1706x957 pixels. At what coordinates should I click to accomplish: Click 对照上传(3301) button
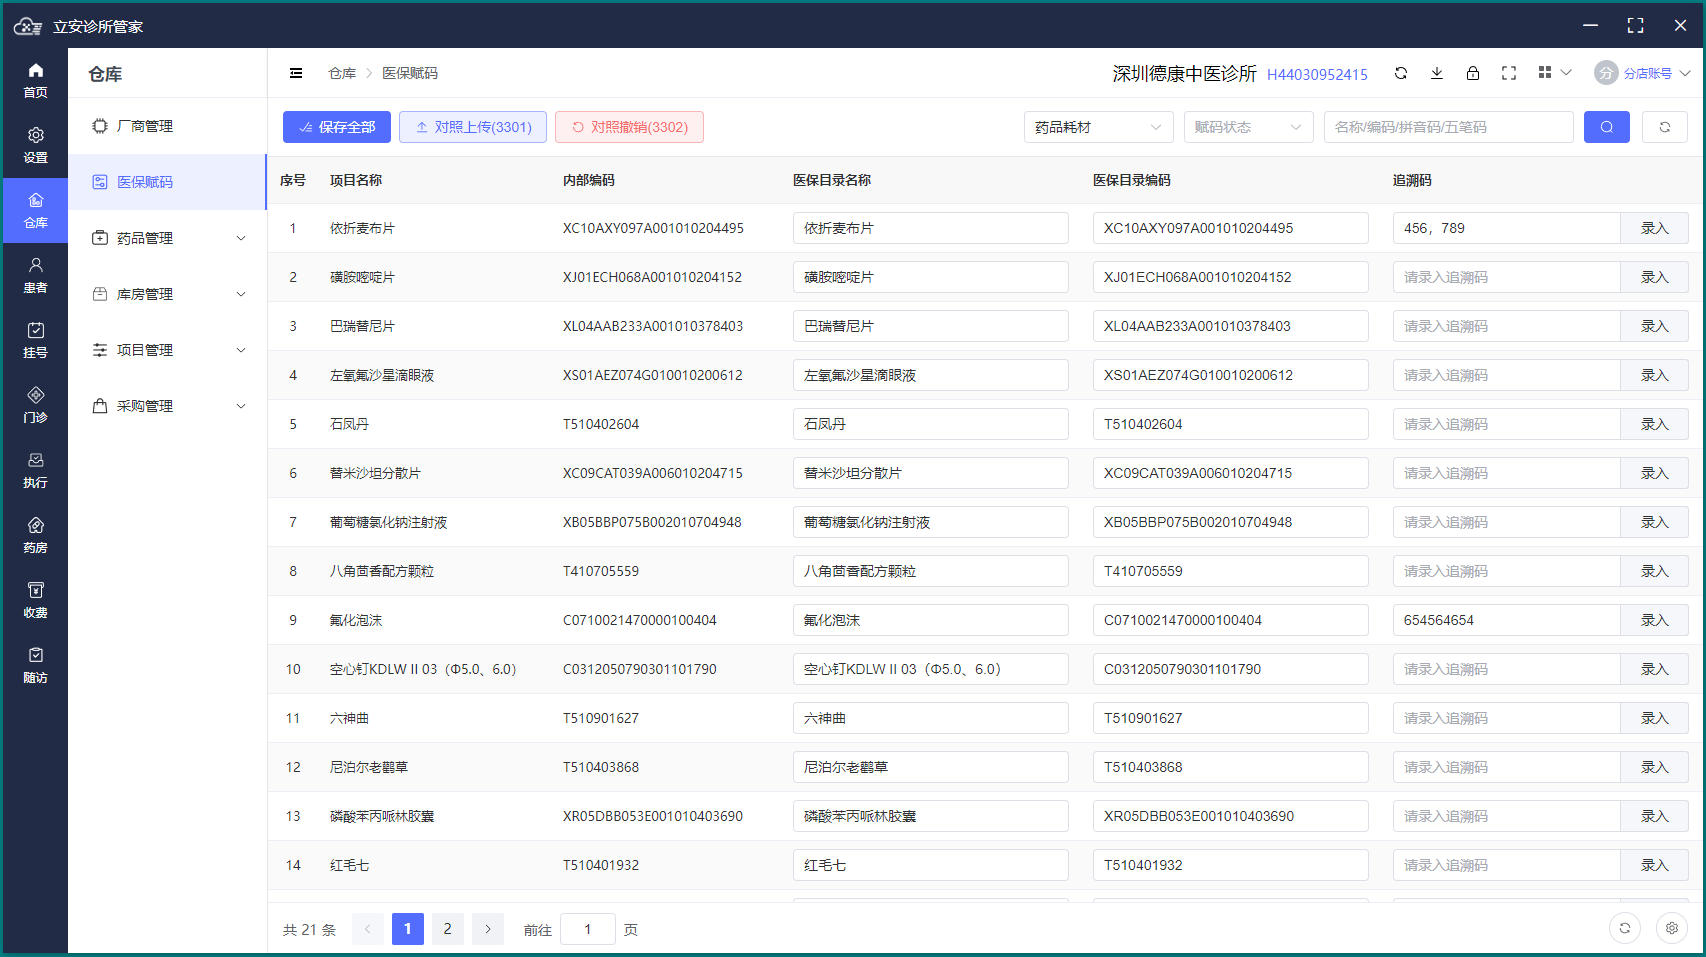(473, 127)
